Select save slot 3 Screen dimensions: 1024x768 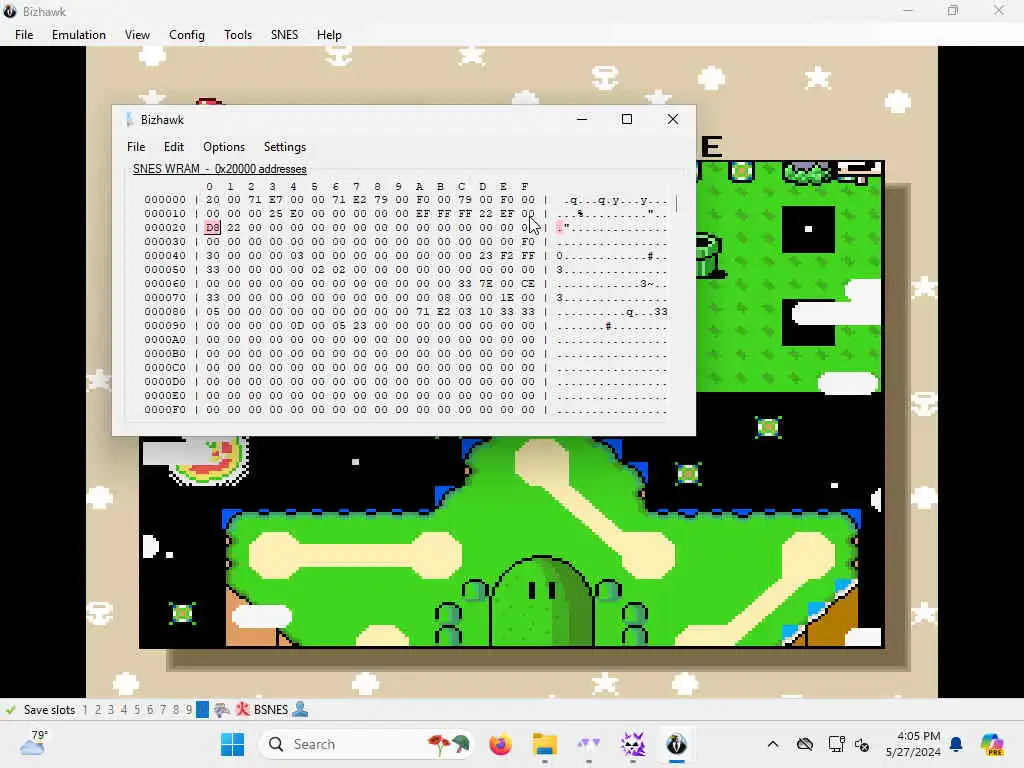[x=111, y=710]
